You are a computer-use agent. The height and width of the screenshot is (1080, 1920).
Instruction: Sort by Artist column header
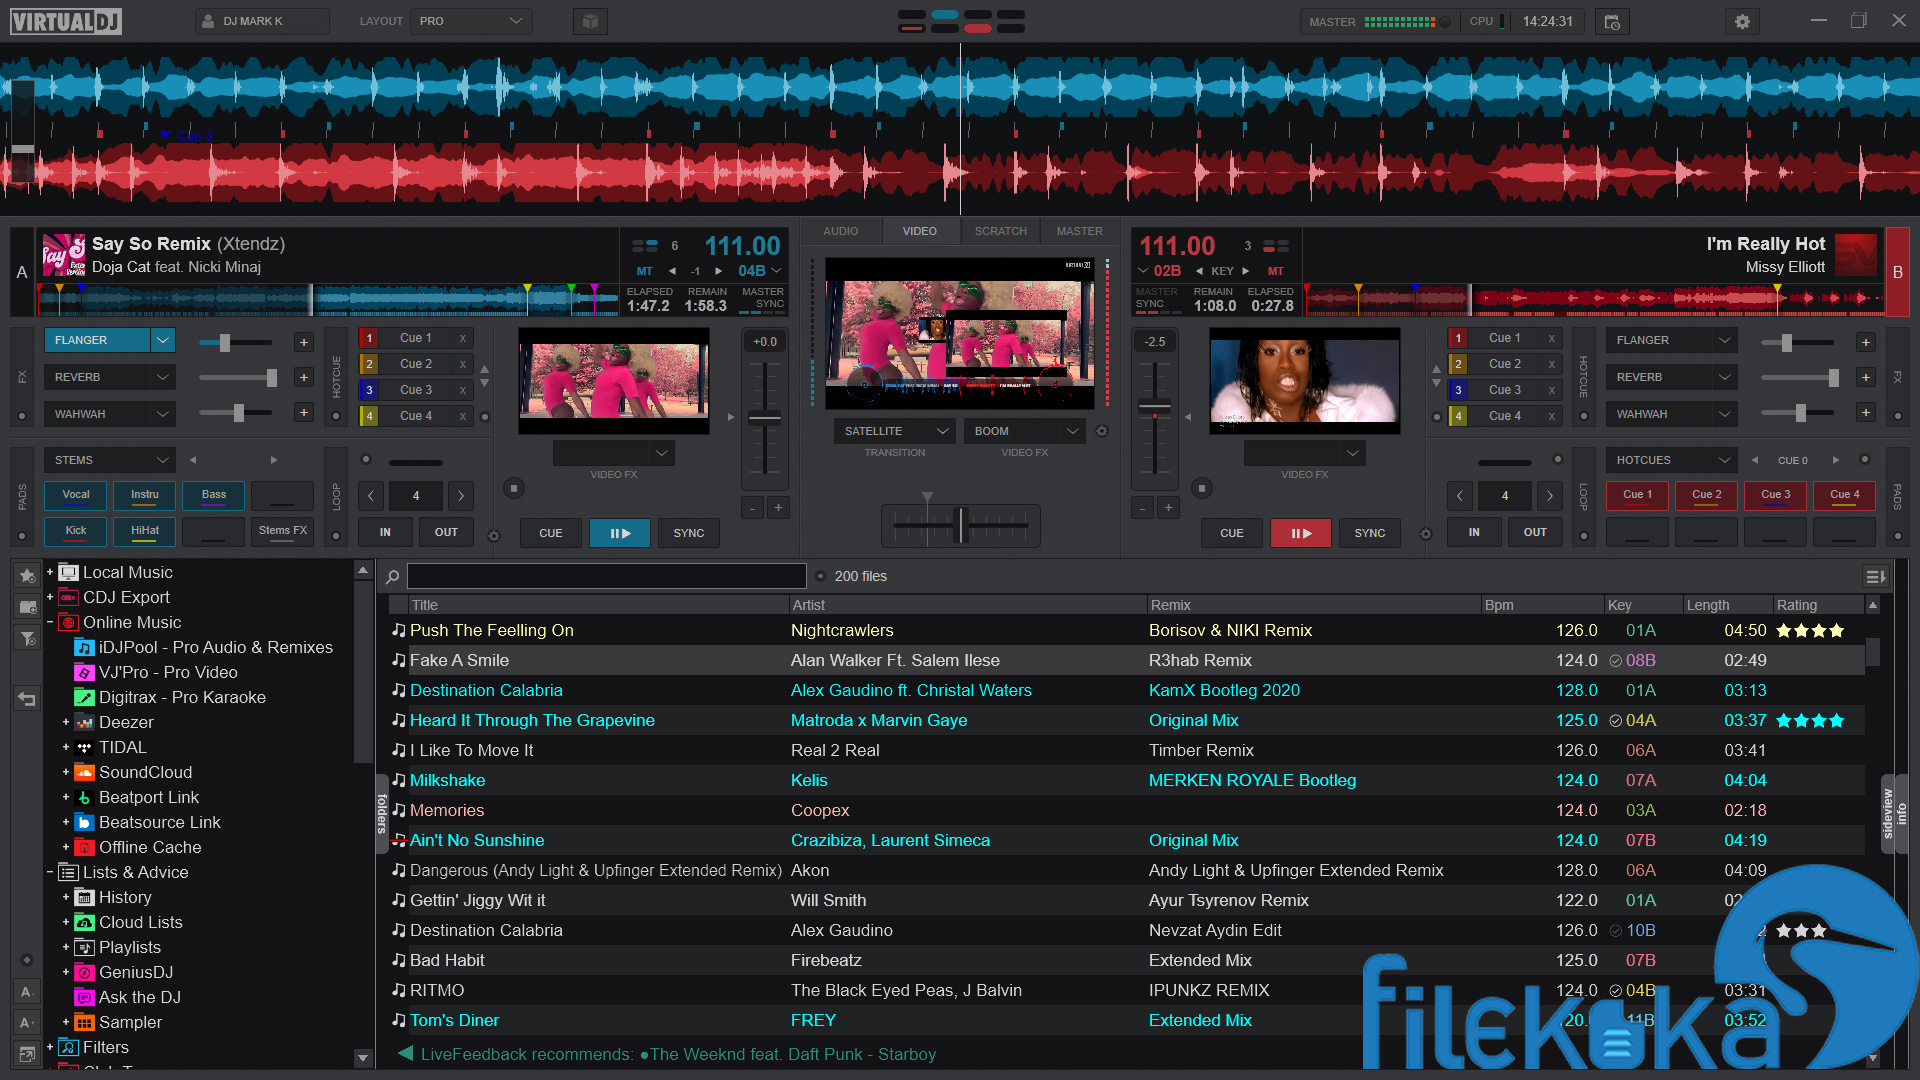967,605
